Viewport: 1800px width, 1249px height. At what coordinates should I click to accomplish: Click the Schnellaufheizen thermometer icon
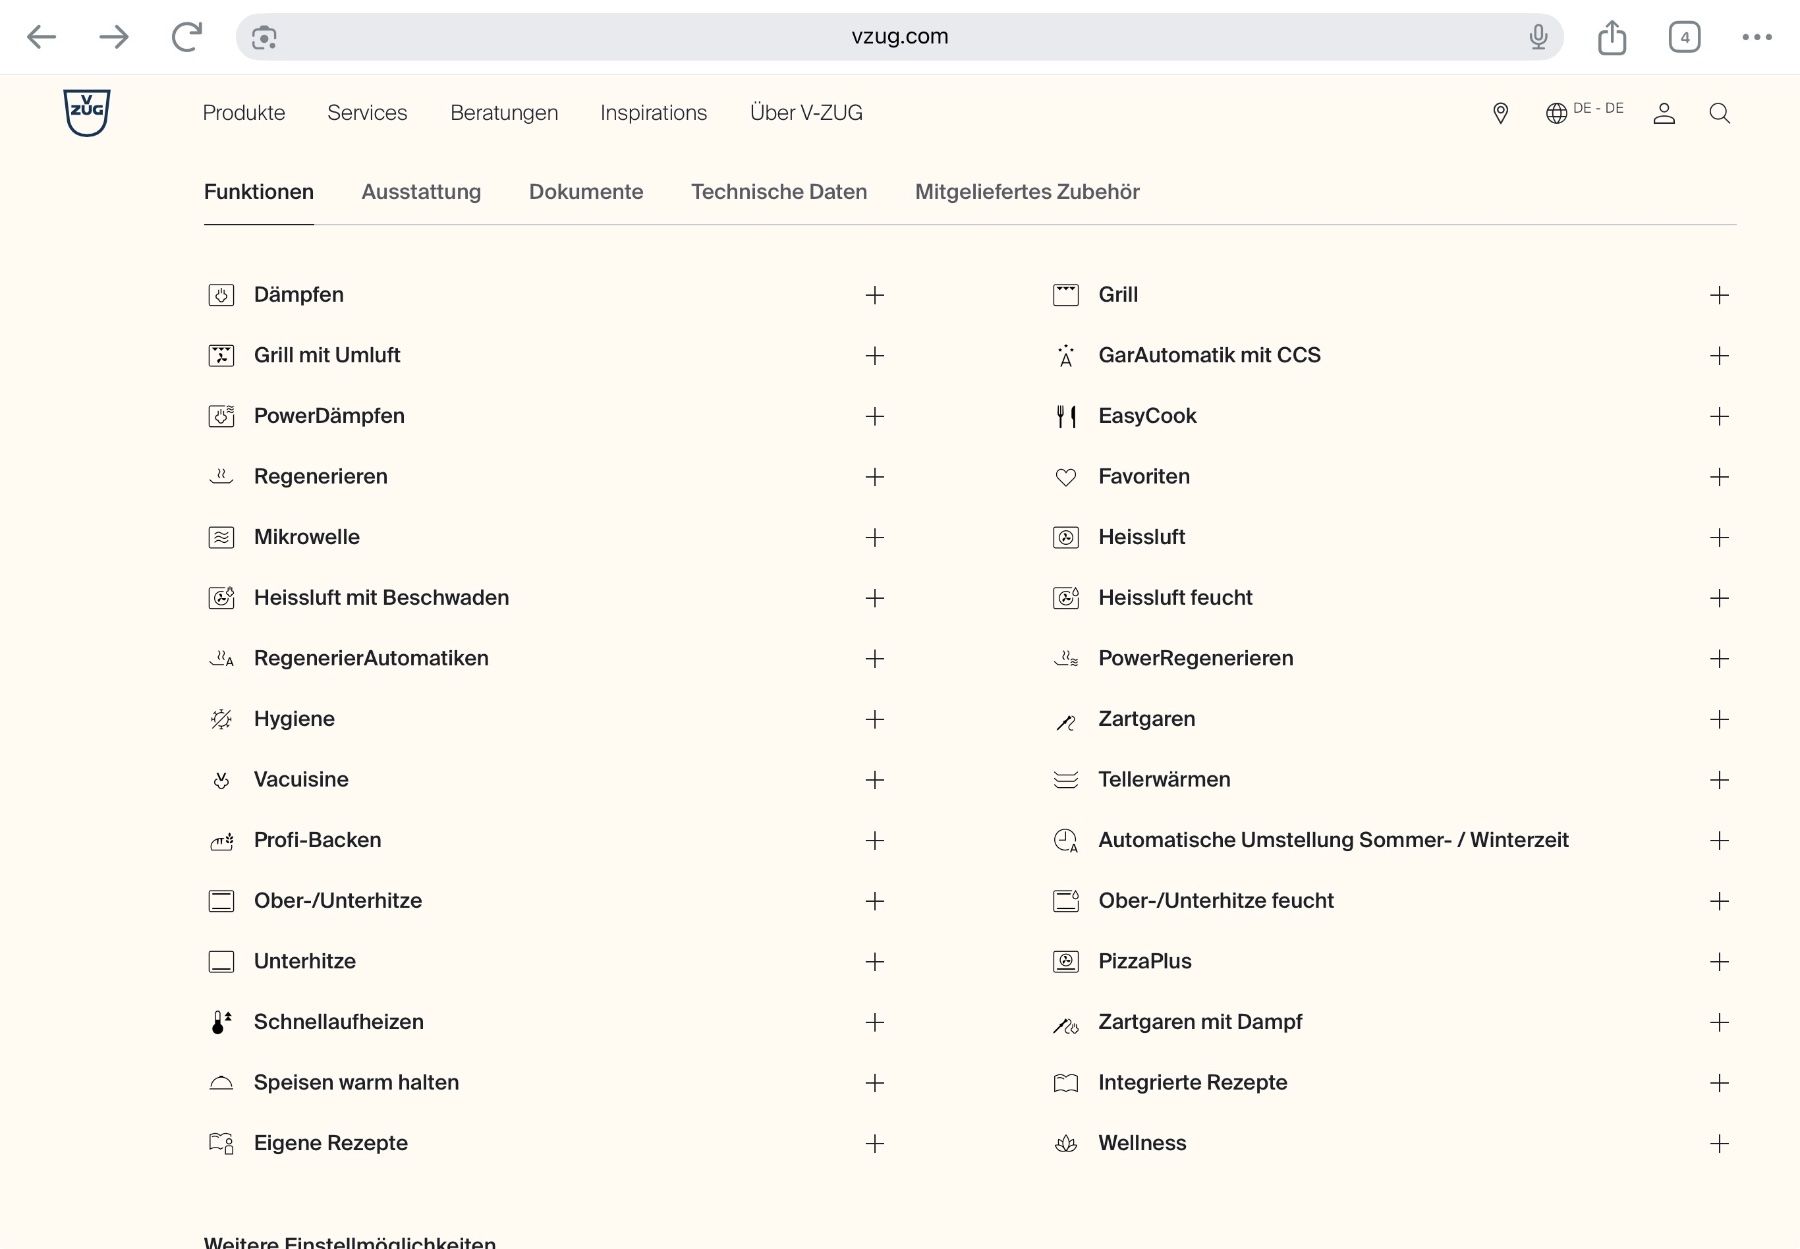(221, 1022)
